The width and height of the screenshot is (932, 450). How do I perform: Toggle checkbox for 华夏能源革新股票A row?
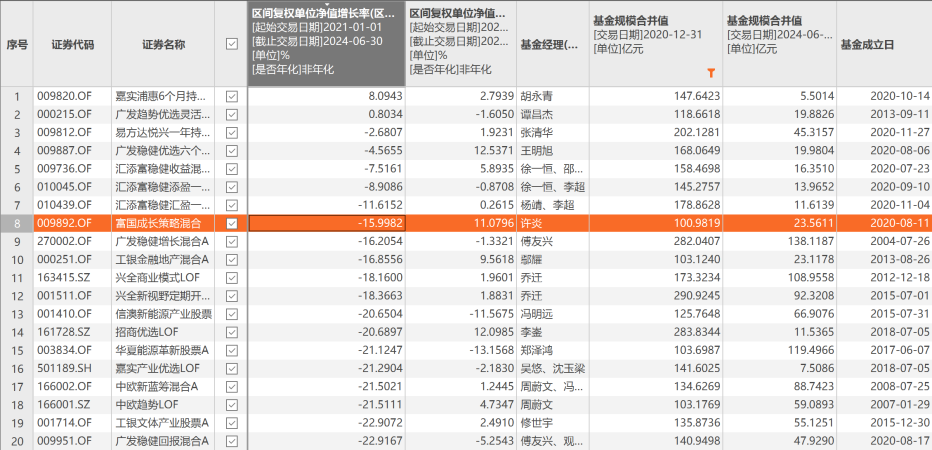(232, 350)
